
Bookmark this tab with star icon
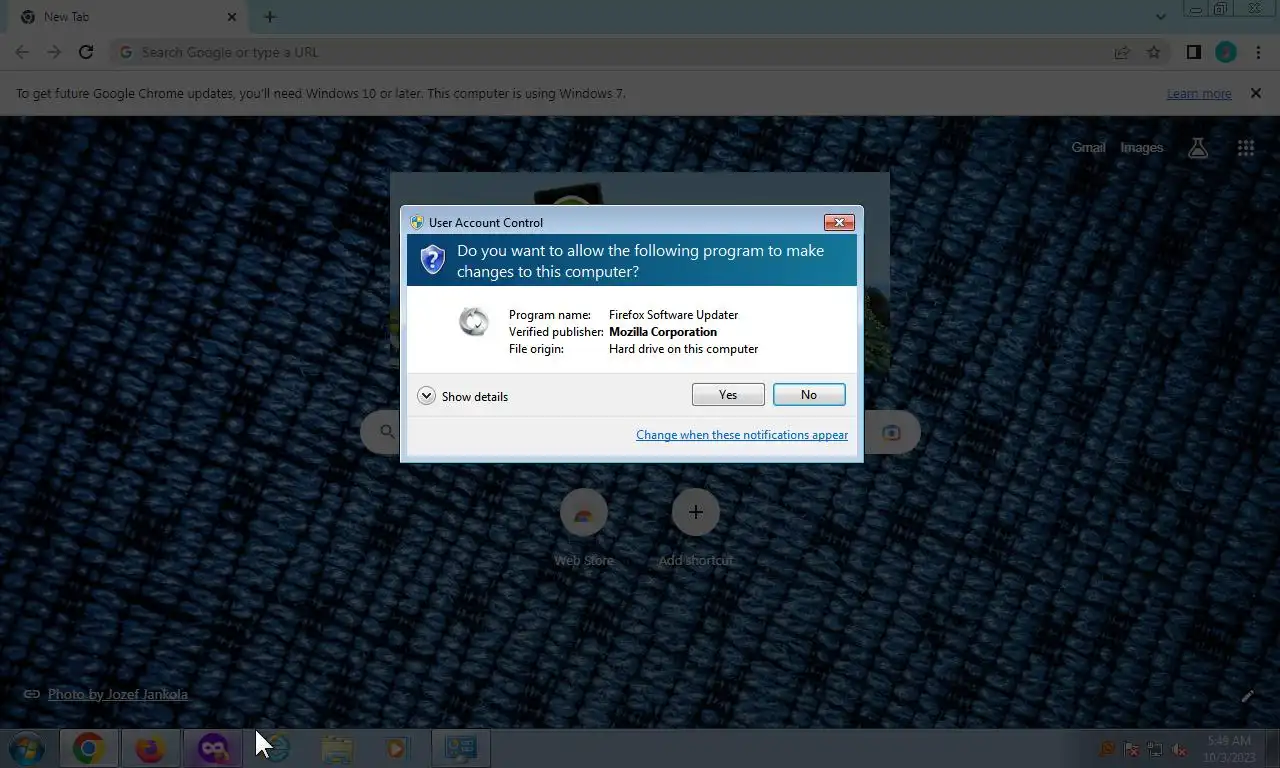(1154, 52)
